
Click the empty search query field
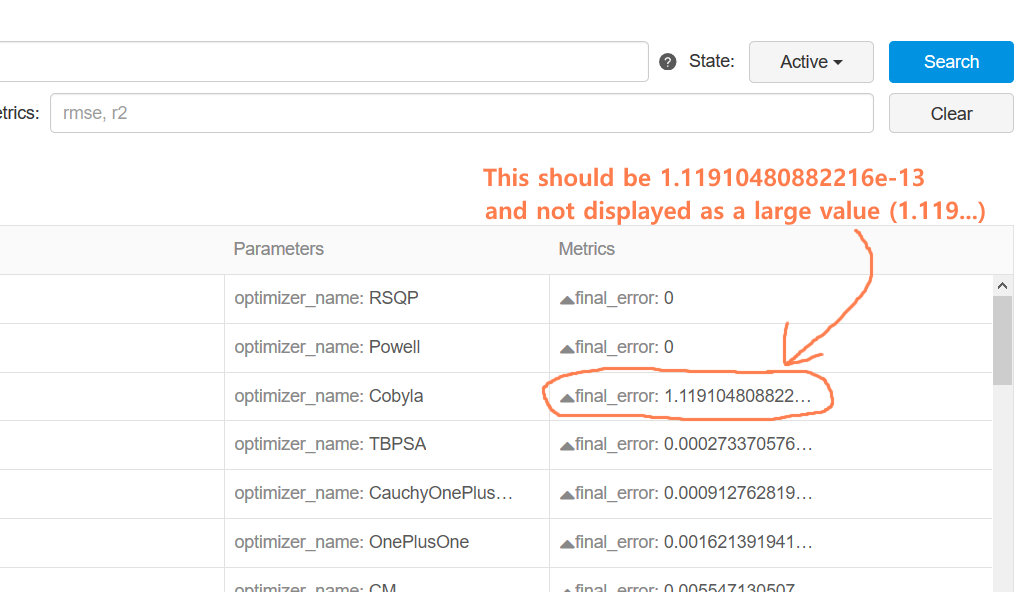324,61
